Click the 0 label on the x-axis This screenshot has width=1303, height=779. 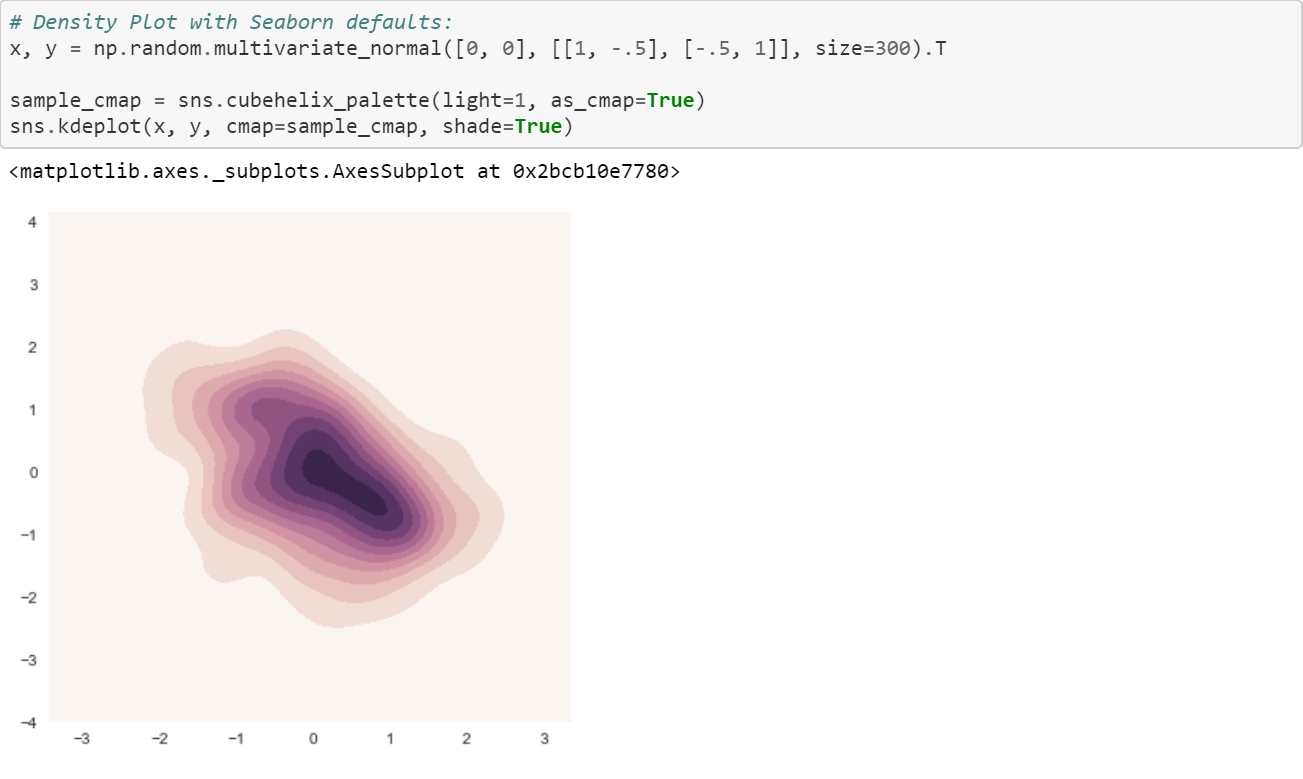click(x=312, y=738)
